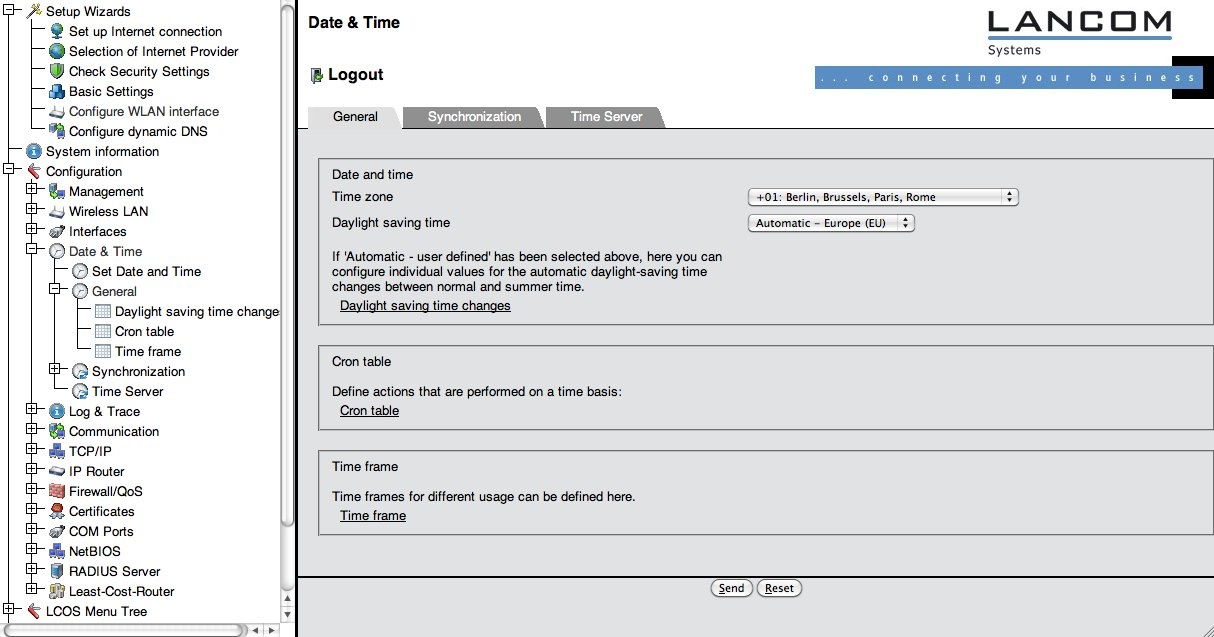The height and width of the screenshot is (637, 1214).
Task: Collapse the Configuration tree node
Action: [x=9, y=169]
